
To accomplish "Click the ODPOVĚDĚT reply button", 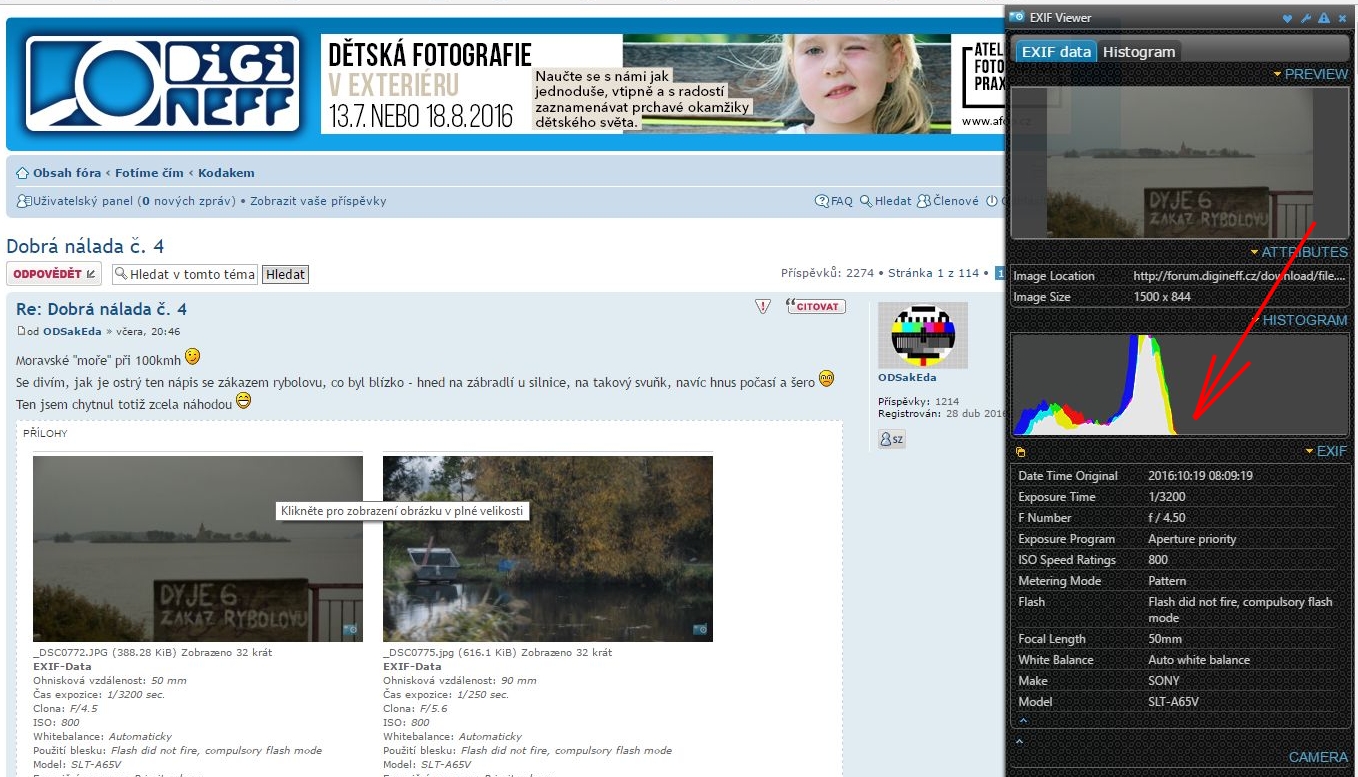I will (55, 274).
